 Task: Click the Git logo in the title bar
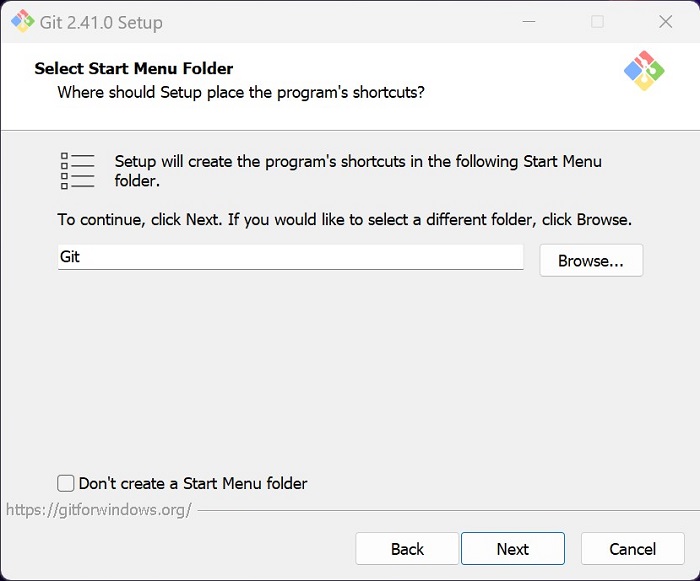(23, 21)
